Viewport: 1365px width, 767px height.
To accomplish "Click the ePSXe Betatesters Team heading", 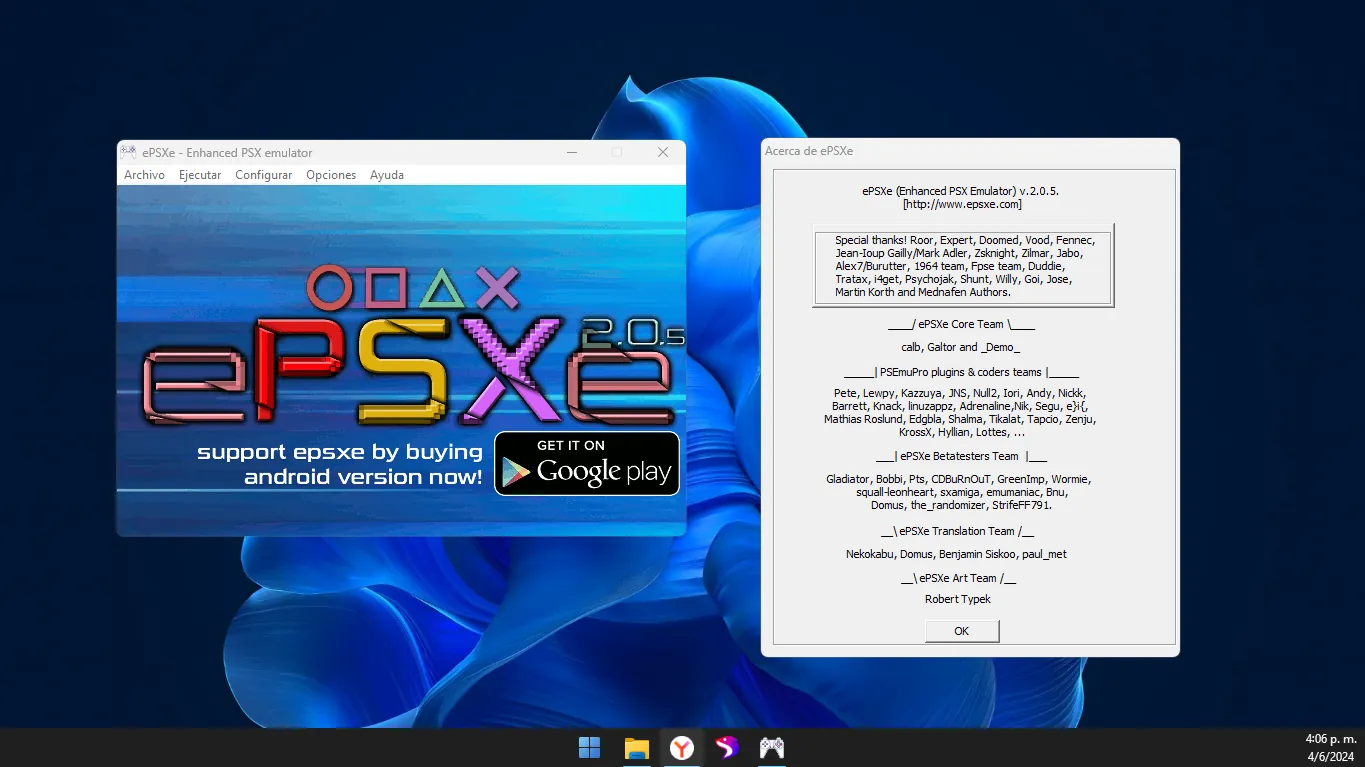I will pyautogui.click(x=961, y=456).
